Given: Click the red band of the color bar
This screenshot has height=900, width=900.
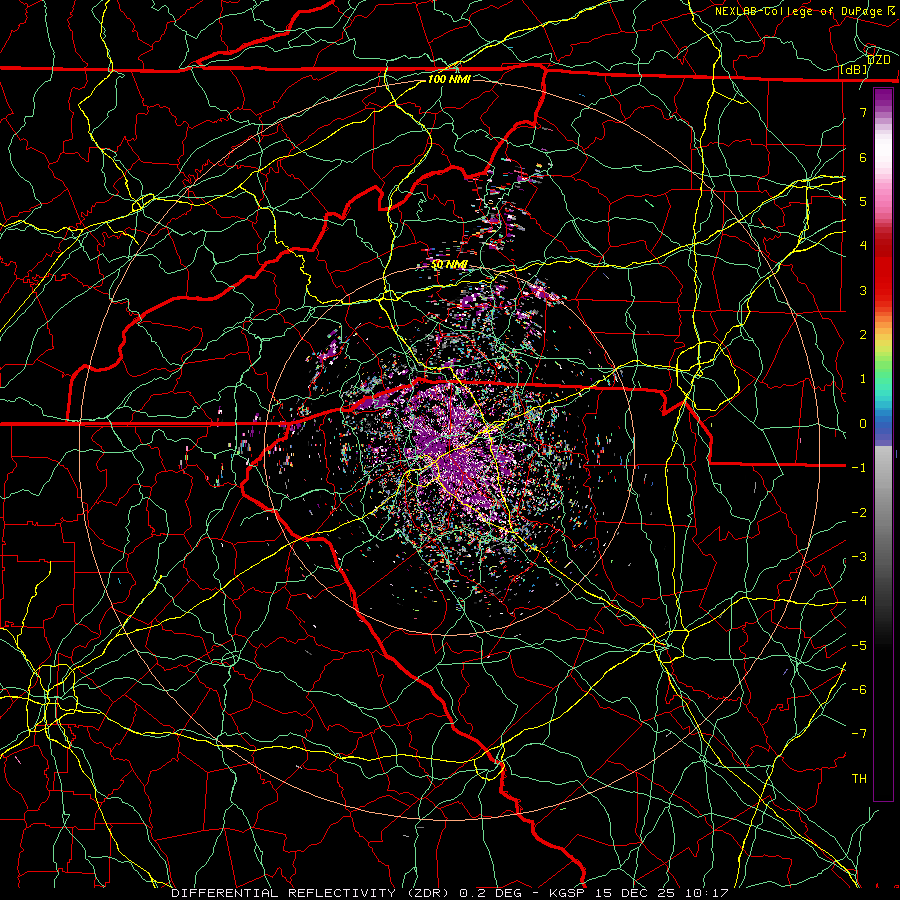Looking at the screenshot, I should coord(883,270).
